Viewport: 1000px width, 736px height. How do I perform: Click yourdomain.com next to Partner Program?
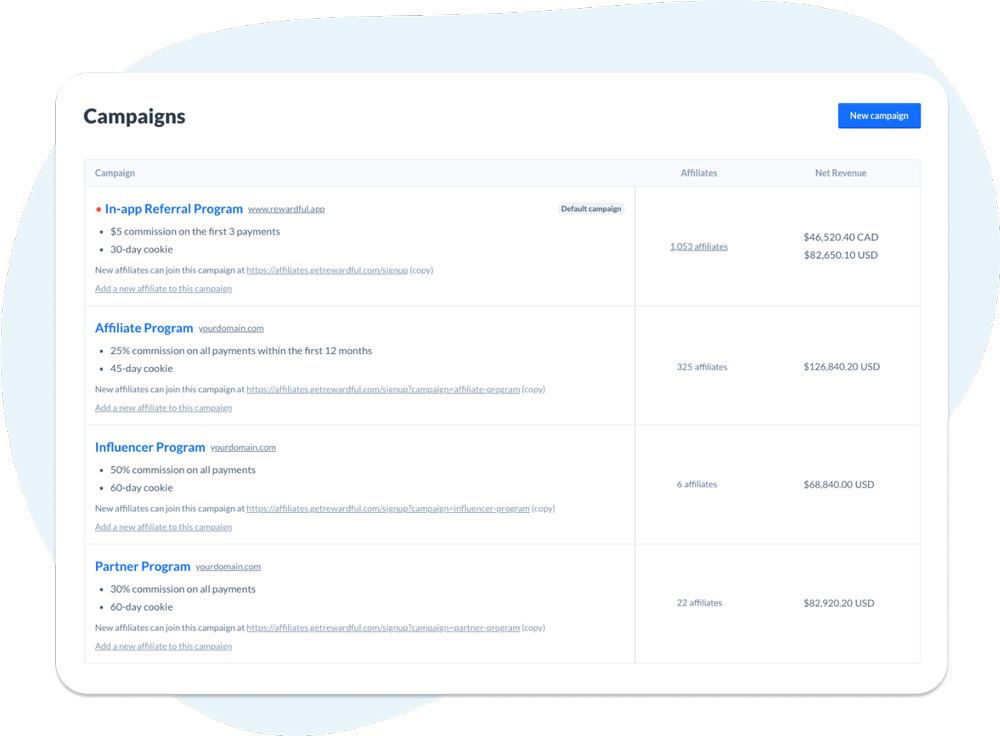tap(228, 567)
